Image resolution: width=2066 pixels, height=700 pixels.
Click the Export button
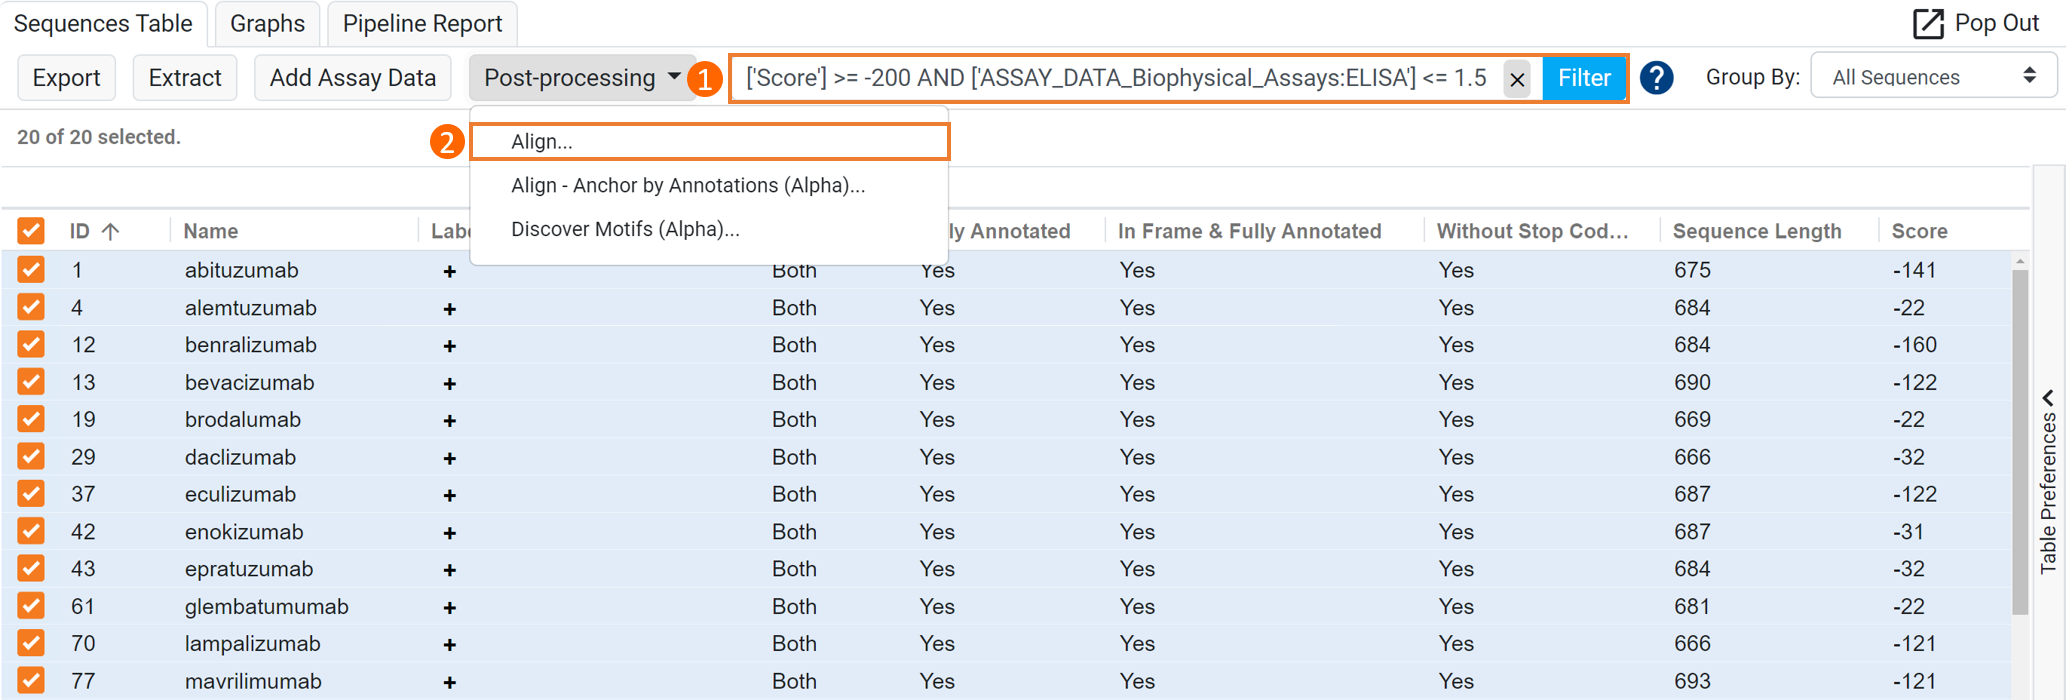point(67,78)
